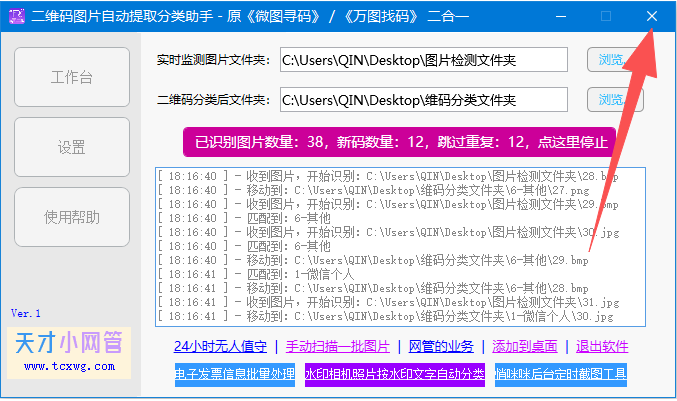This screenshot has height=401, width=677.
Task: Open 电子发票信息批量处理 tool link
Action: click(x=234, y=375)
